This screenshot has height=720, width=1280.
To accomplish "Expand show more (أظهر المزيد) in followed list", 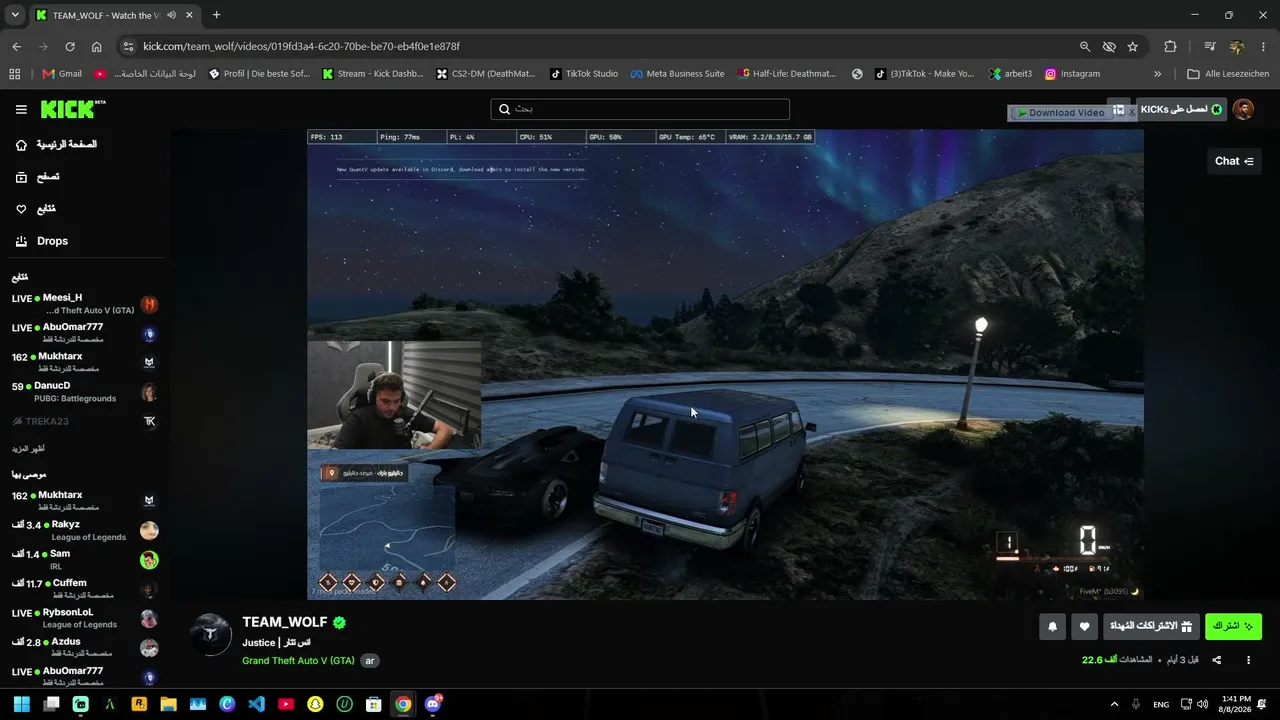I will [x=28, y=449].
